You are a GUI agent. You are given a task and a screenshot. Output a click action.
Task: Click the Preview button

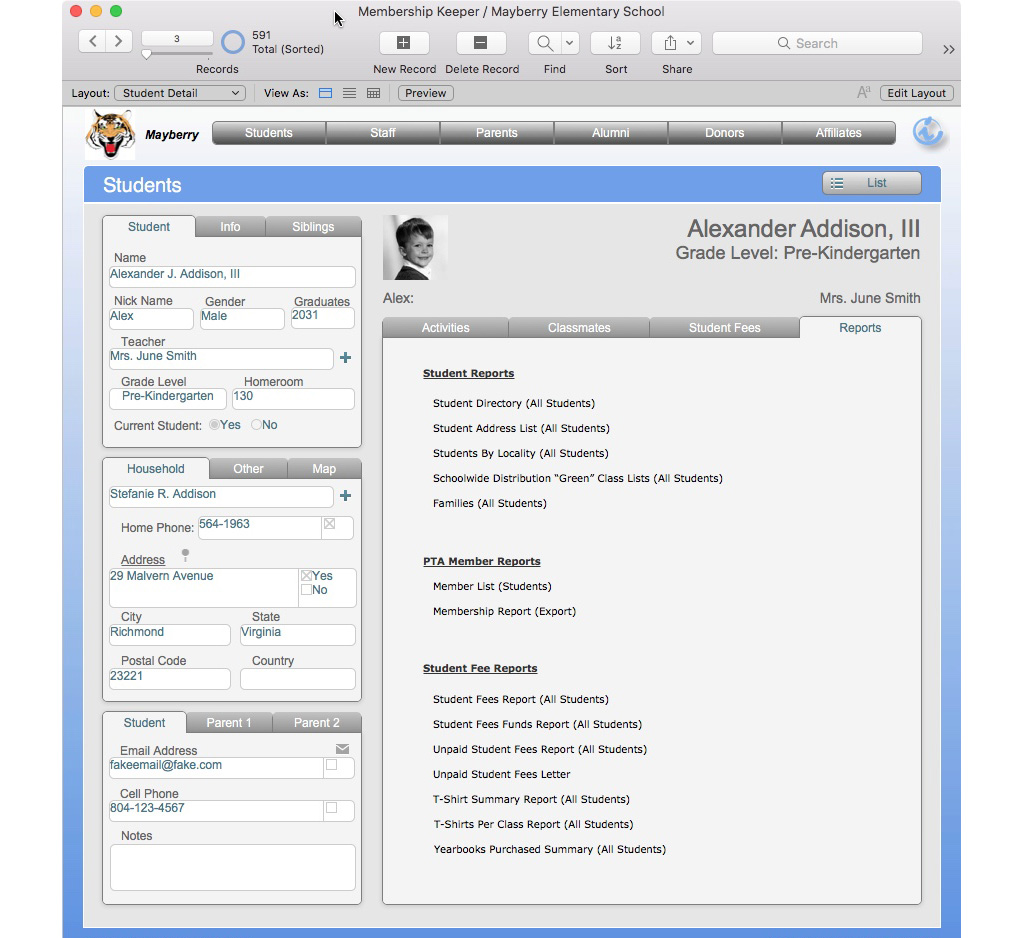[425, 93]
